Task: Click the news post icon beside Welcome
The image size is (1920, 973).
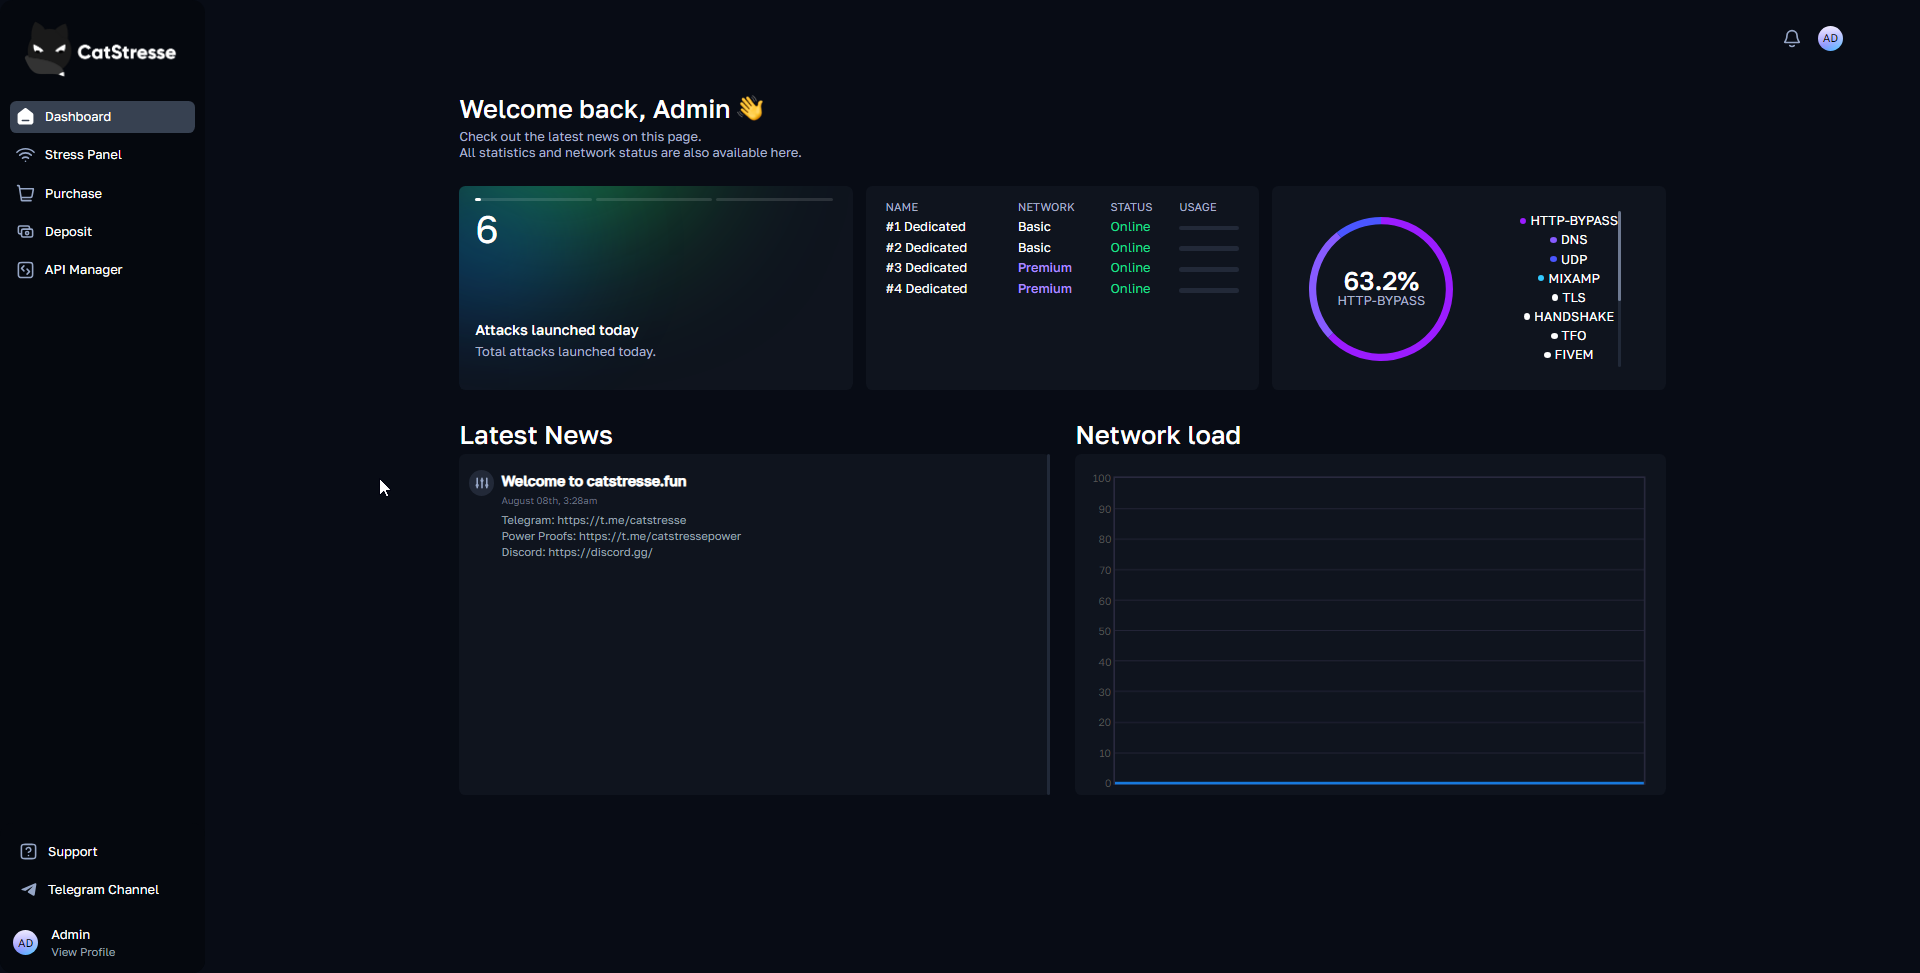Action: (481, 483)
